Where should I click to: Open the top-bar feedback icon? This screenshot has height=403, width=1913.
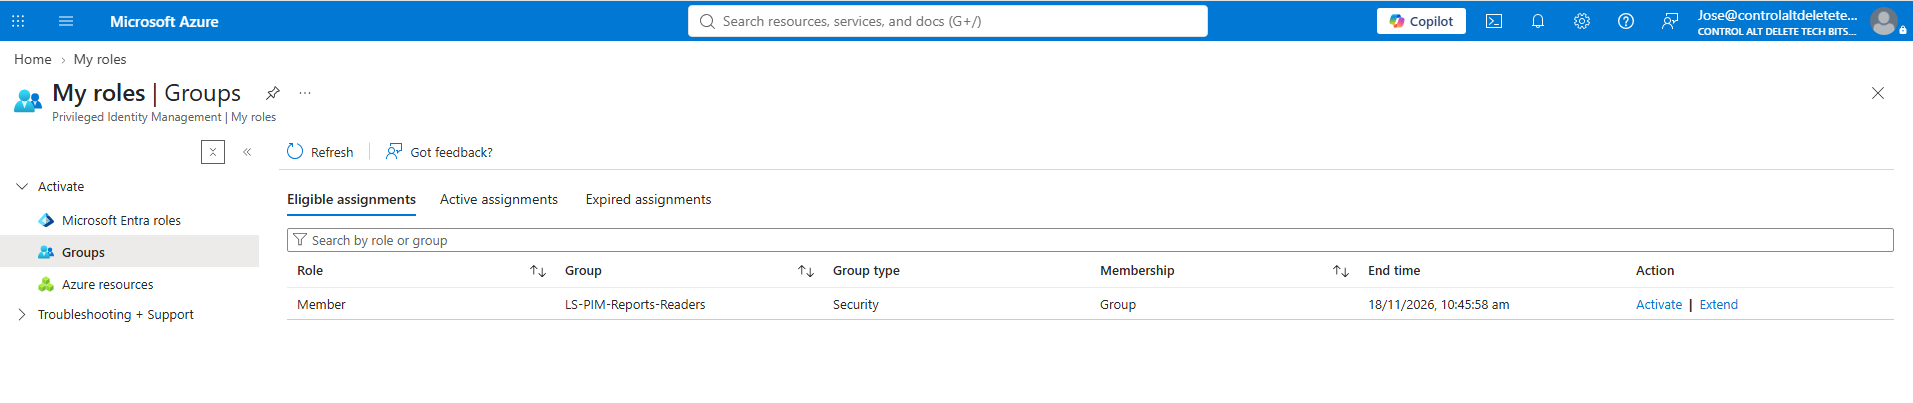pyautogui.click(x=1670, y=21)
